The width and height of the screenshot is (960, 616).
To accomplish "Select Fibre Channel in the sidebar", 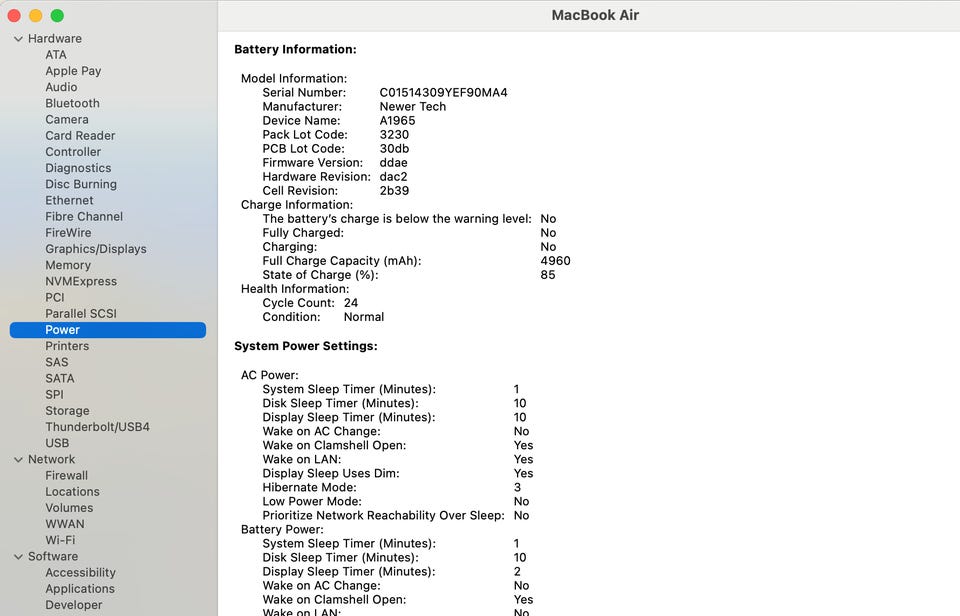I will pos(84,217).
